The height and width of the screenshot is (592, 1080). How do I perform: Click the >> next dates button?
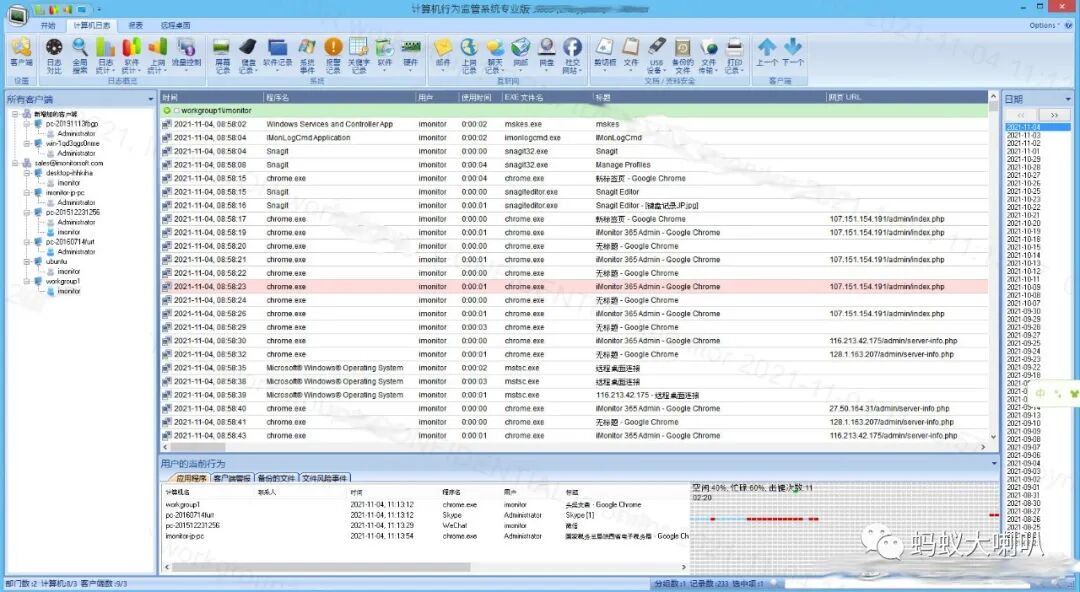pos(1054,115)
